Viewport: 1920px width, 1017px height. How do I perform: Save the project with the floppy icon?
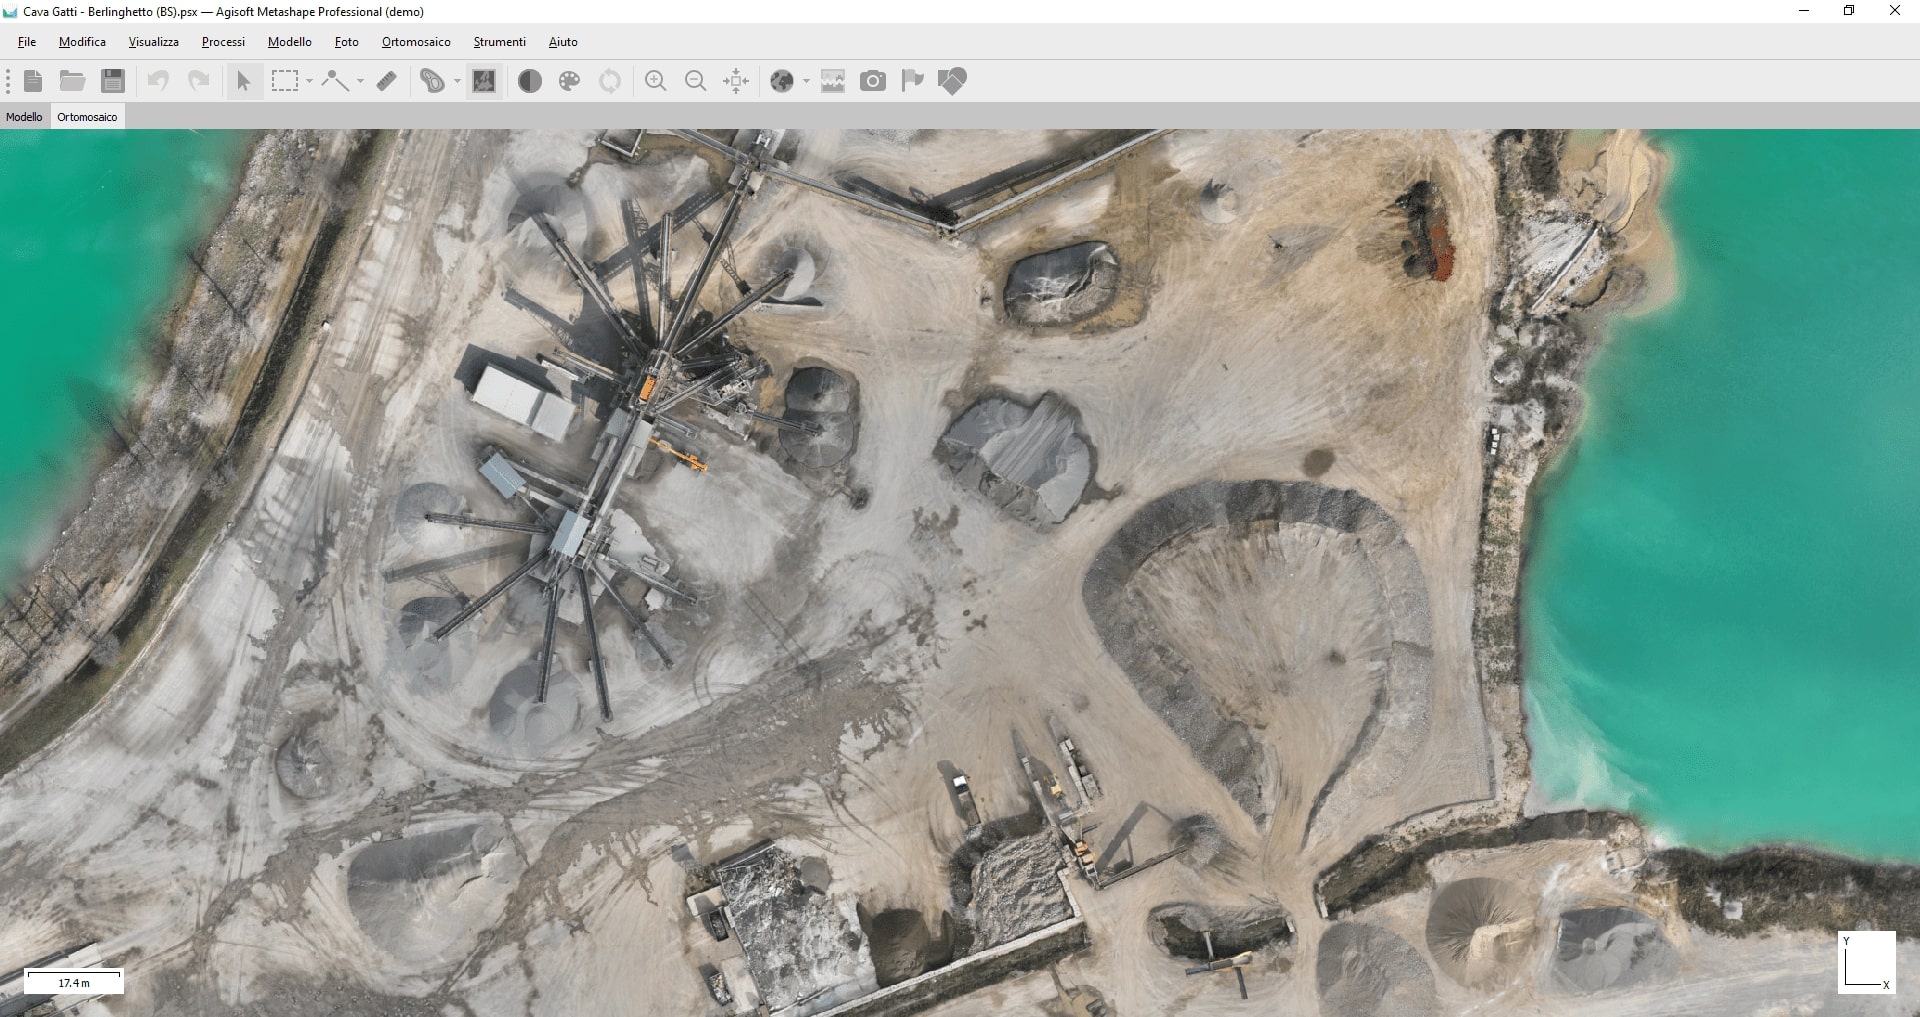point(113,81)
